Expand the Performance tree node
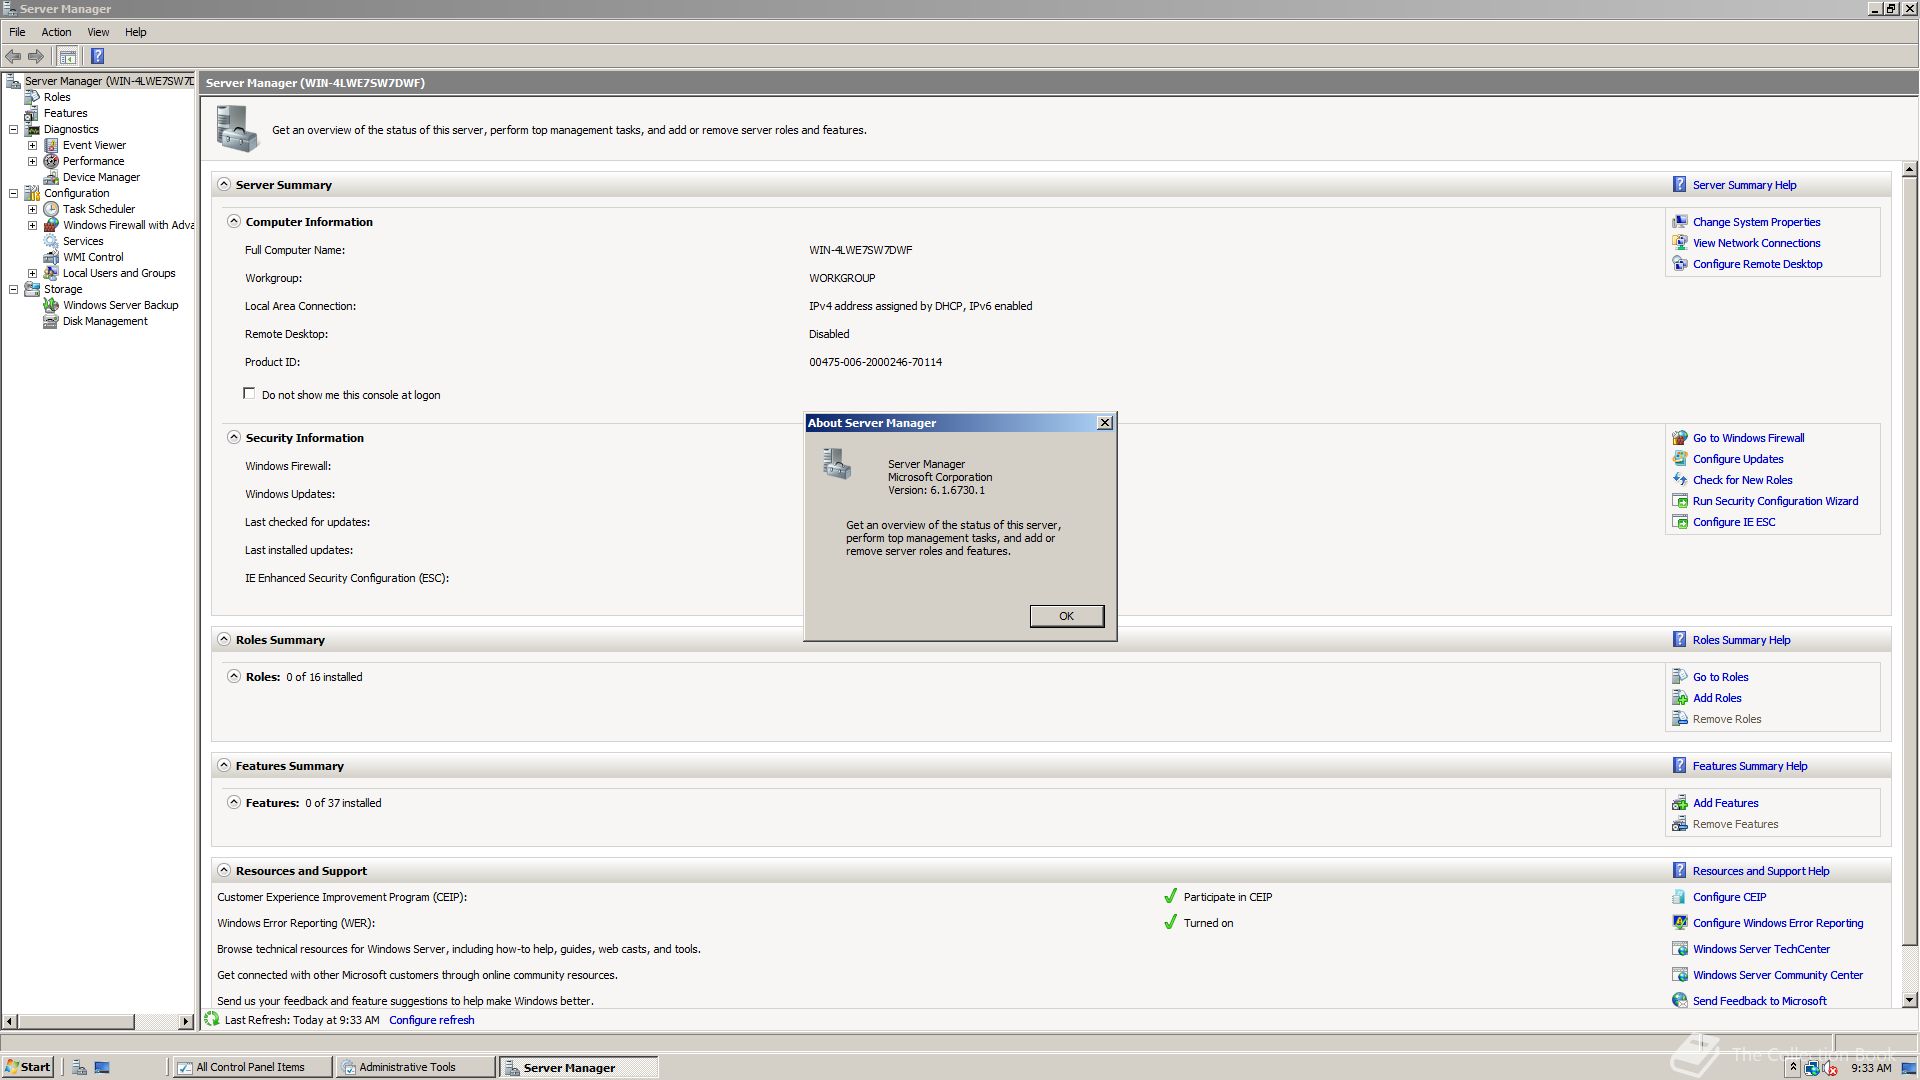This screenshot has height=1080, width=1920. 32,161
